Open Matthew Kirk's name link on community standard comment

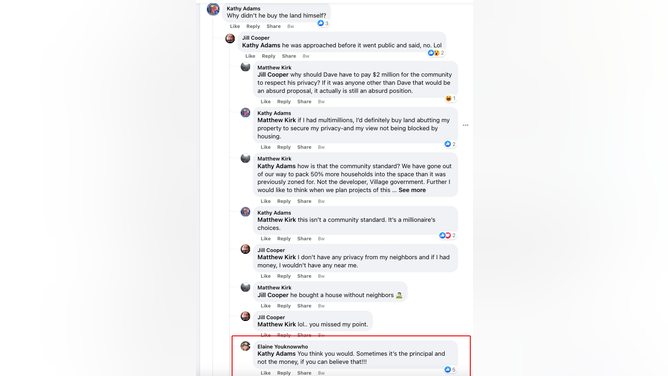pyautogui.click(x=274, y=159)
